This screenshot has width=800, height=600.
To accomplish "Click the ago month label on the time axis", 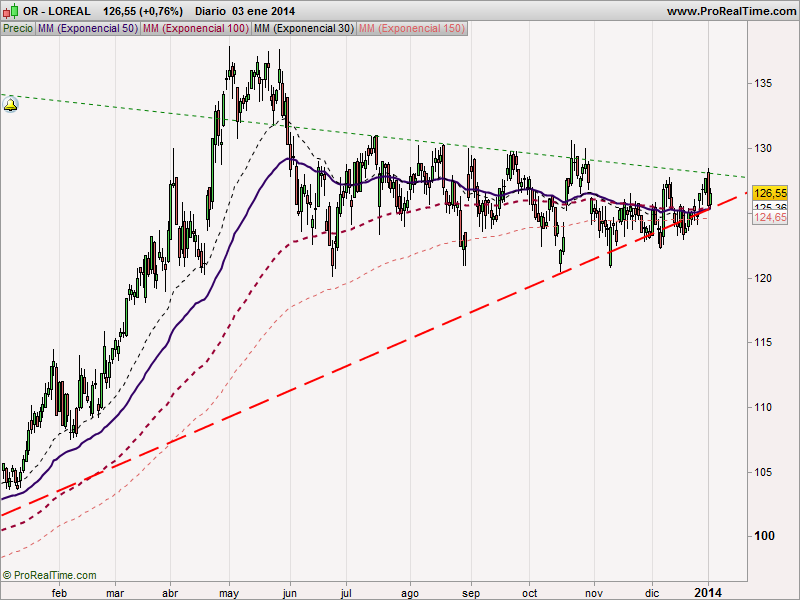I will coord(410,593).
